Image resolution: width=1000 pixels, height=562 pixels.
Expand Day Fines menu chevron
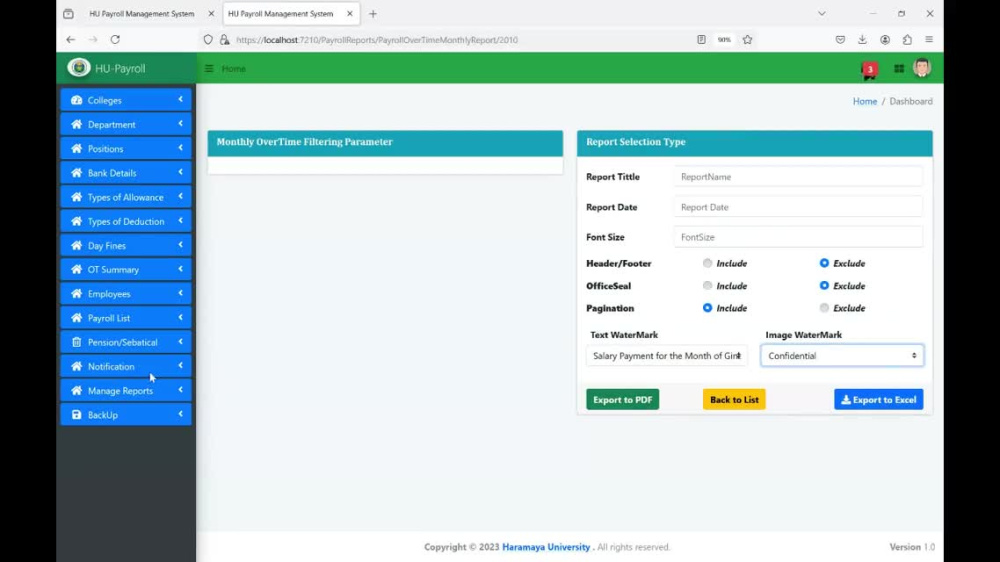[180, 245]
